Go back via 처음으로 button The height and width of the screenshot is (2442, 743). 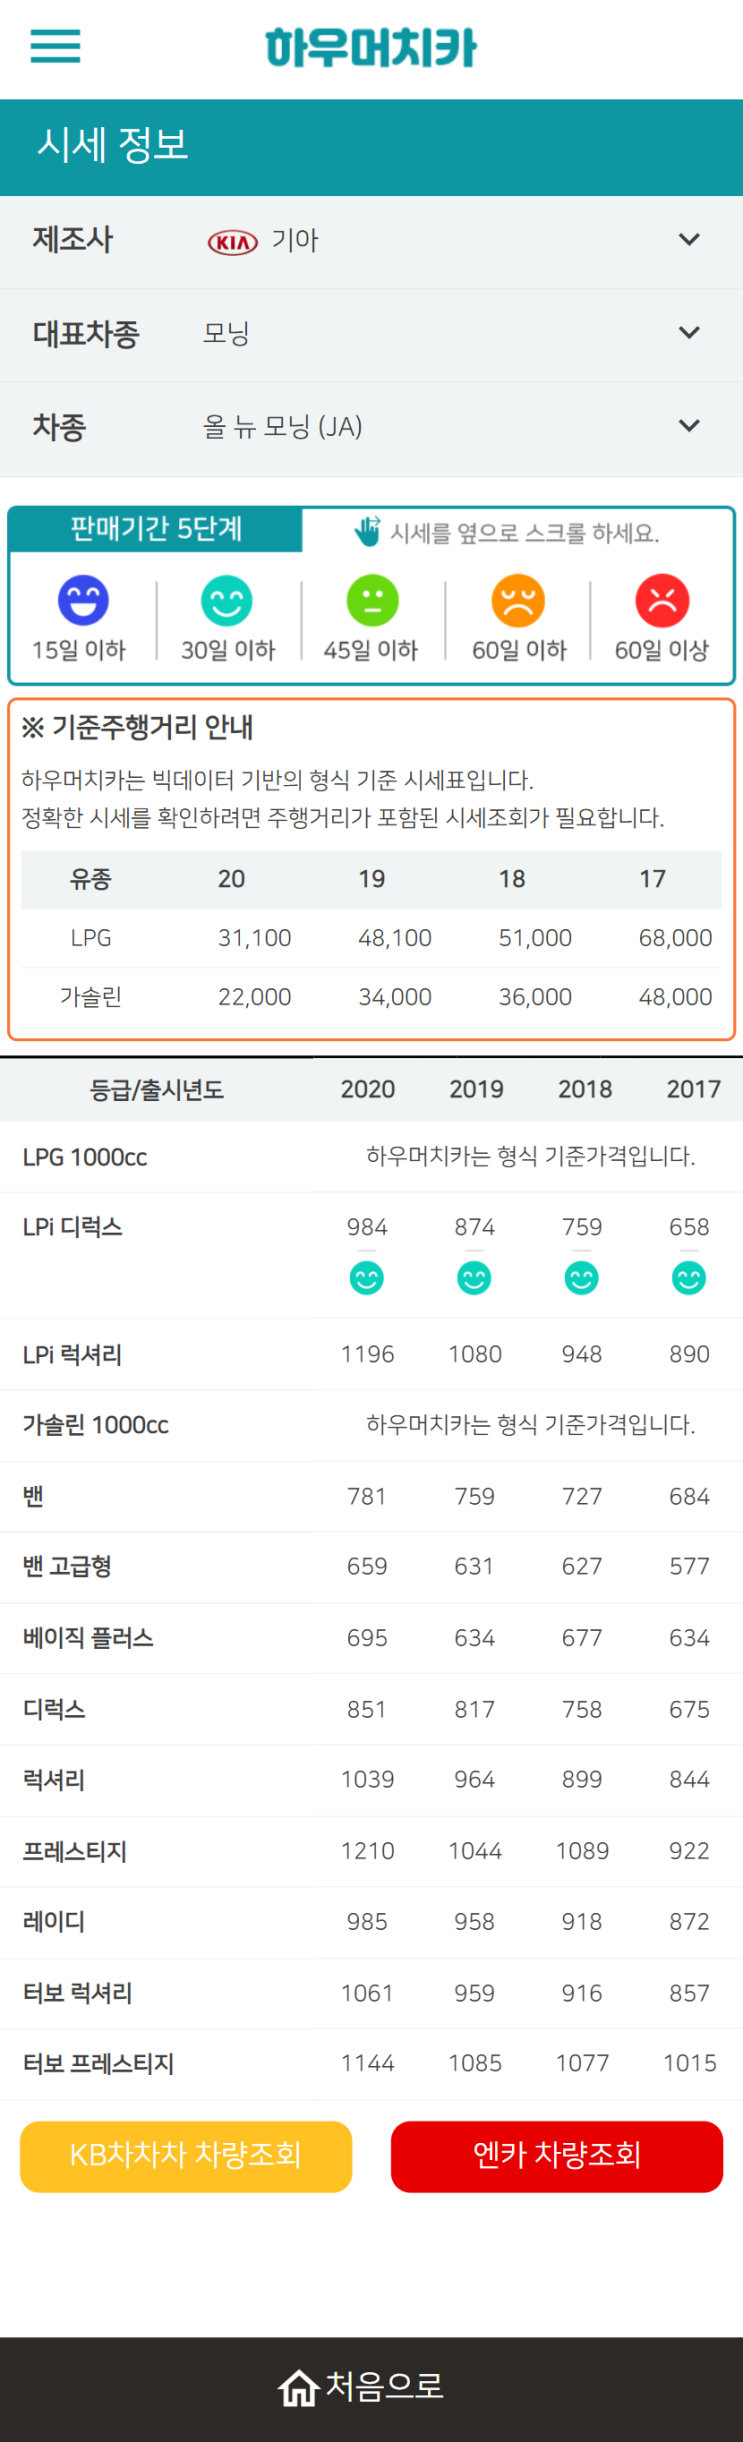click(371, 2388)
